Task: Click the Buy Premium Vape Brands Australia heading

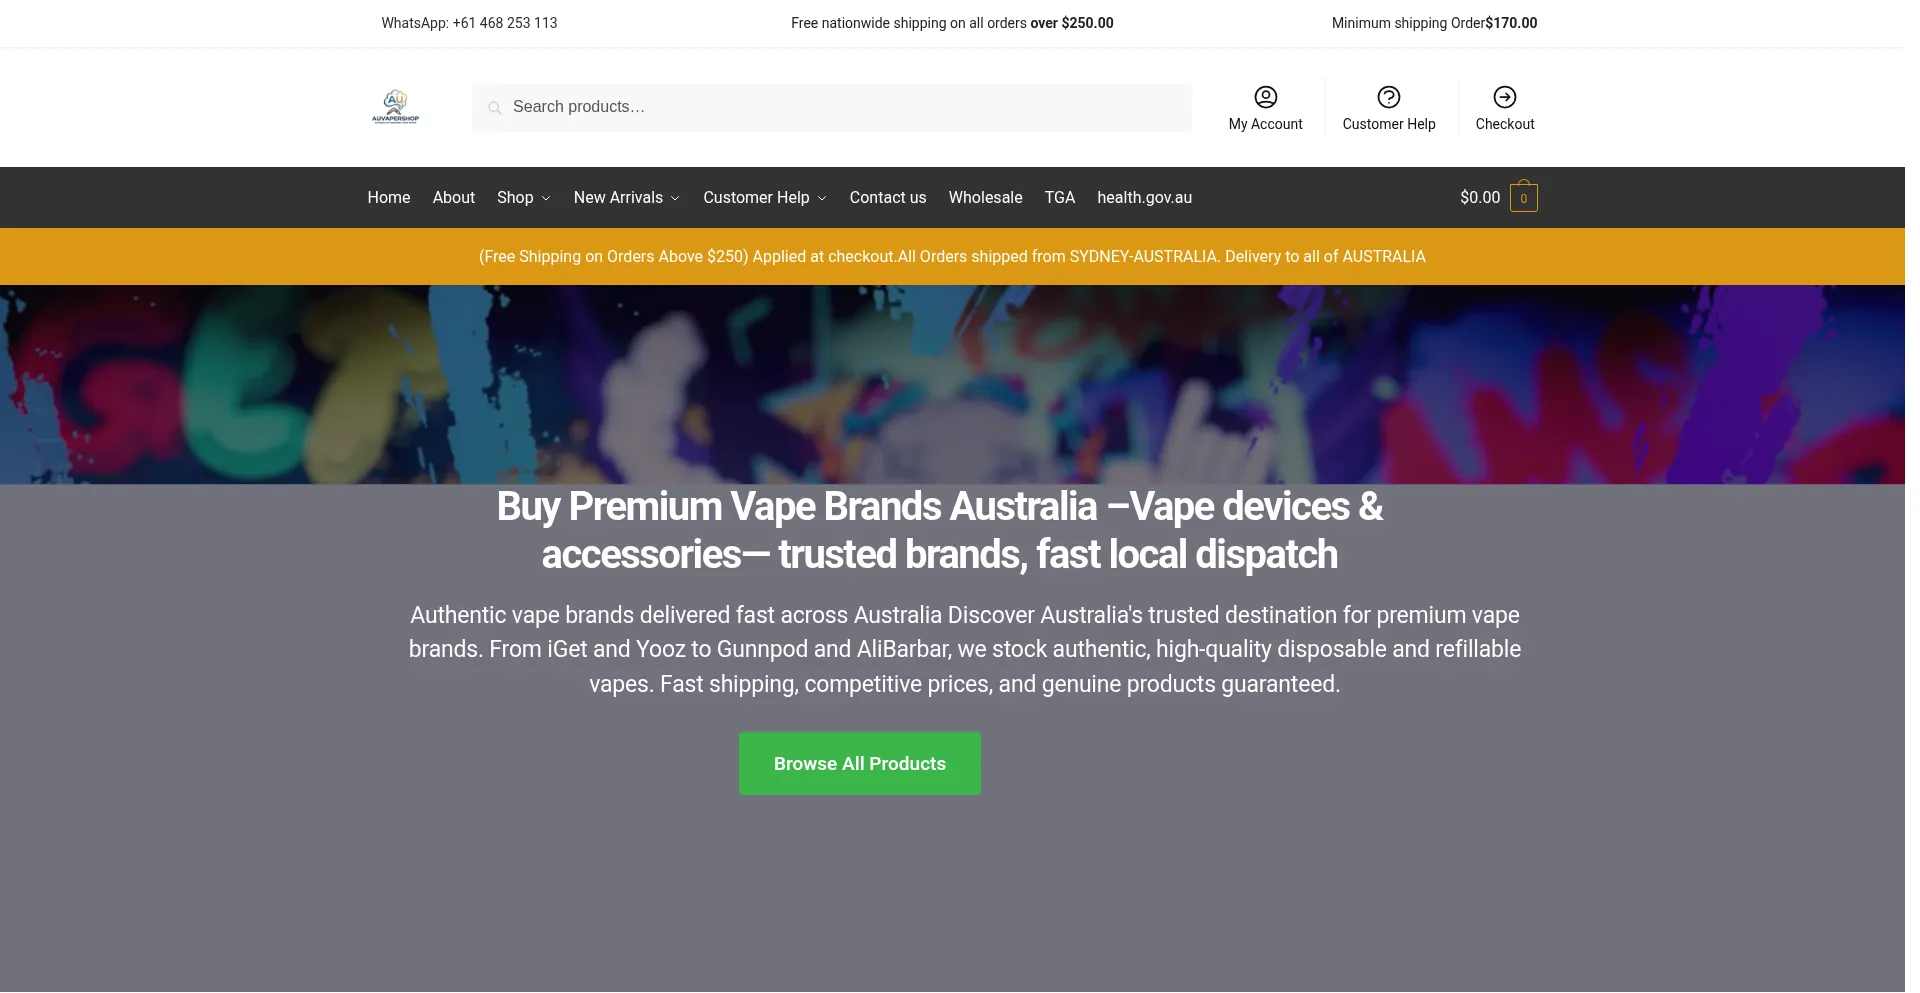Action: coord(940,531)
